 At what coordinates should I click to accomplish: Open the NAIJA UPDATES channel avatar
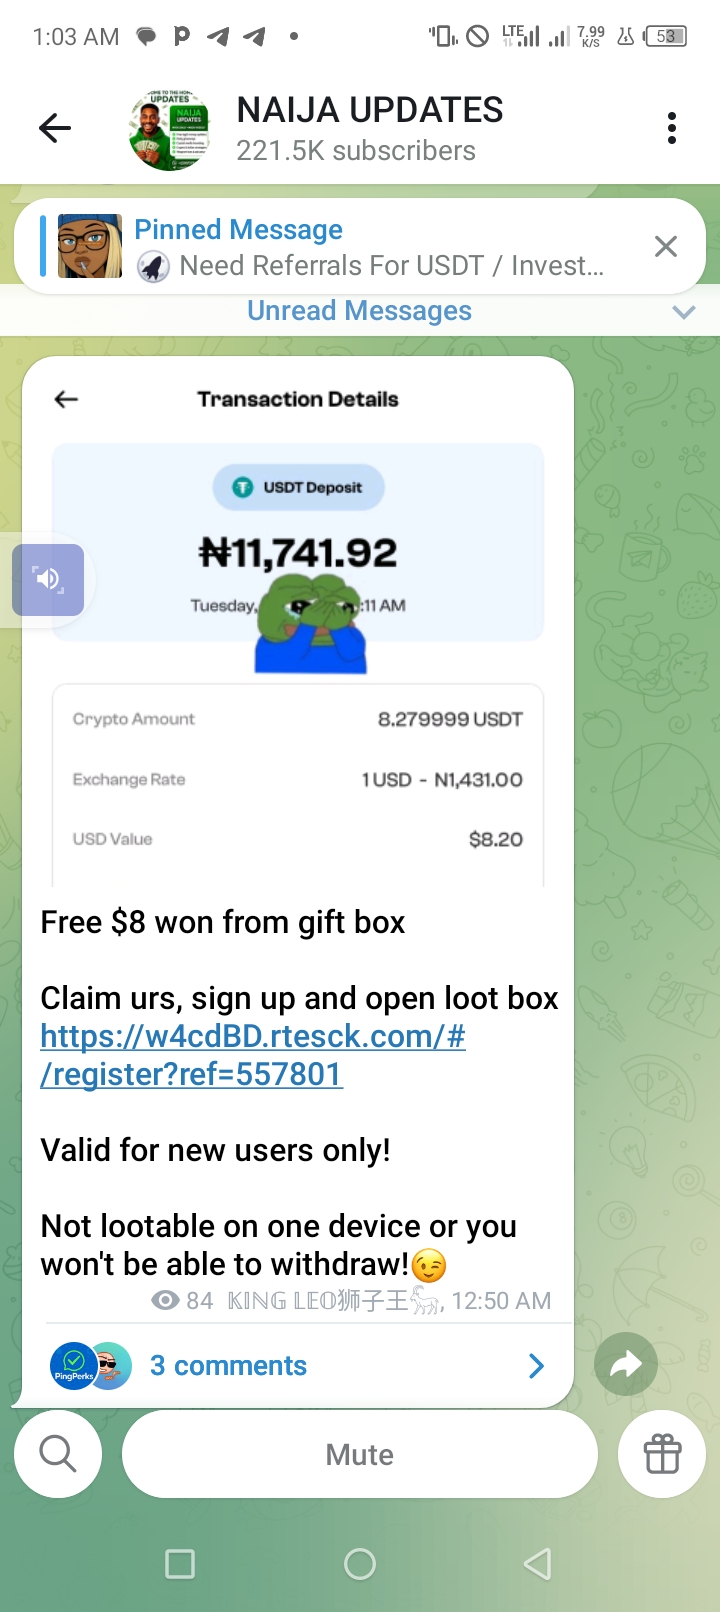tap(170, 130)
